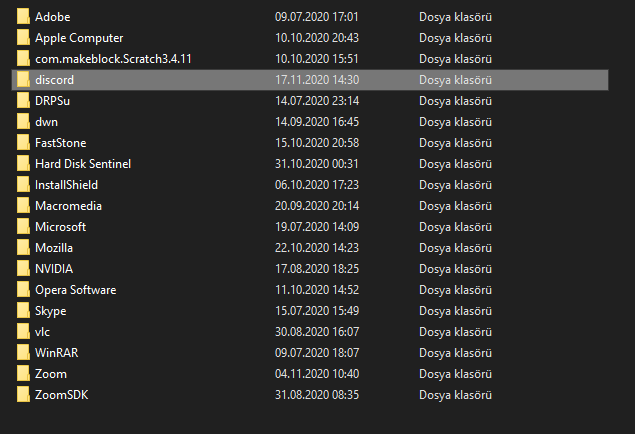Click the FastStone folder icon
The height and width of the screenshot is (434, 635).
23,143
